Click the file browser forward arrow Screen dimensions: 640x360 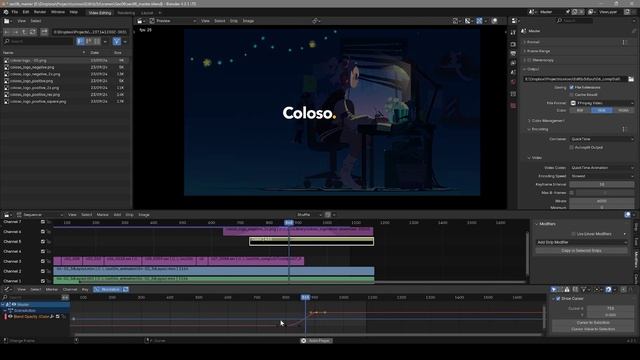pos(16,32)
